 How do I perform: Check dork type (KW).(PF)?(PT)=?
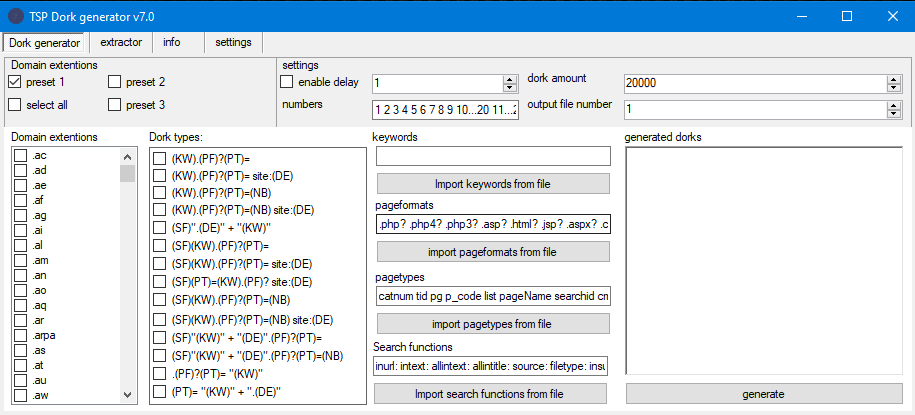pos(159,159)
